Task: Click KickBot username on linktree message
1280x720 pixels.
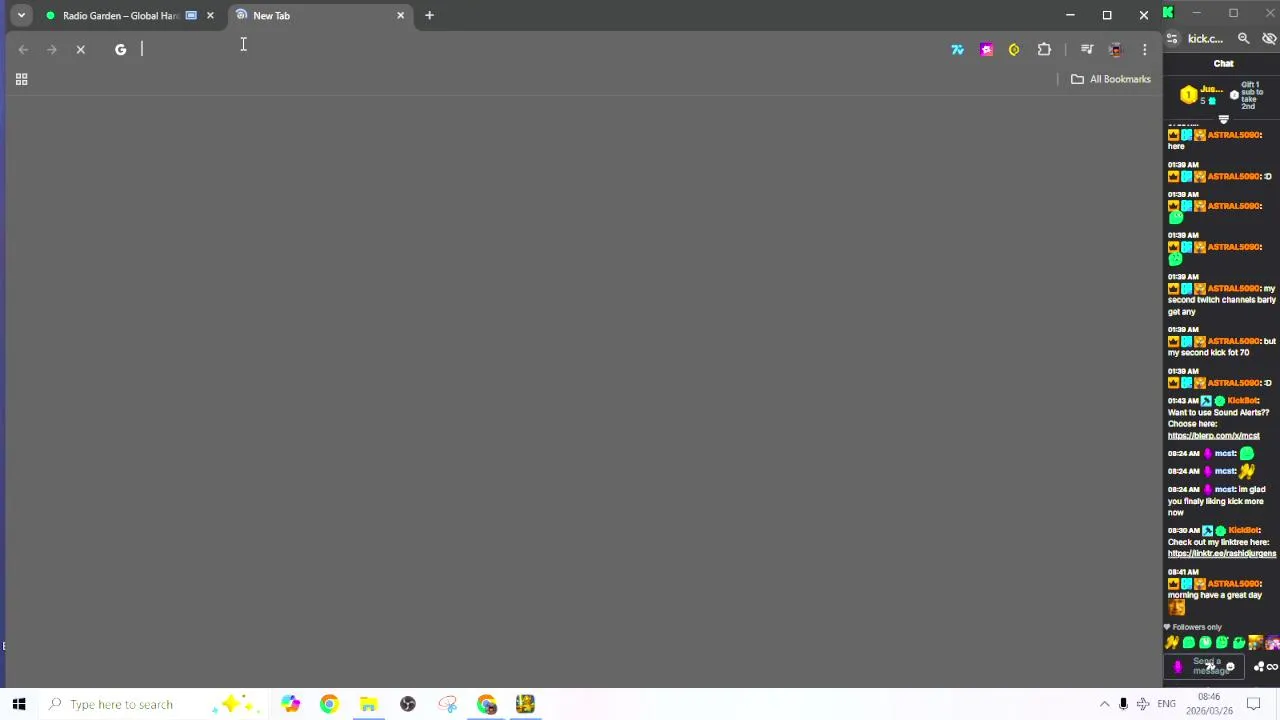Action: (x=1244, y=530)
